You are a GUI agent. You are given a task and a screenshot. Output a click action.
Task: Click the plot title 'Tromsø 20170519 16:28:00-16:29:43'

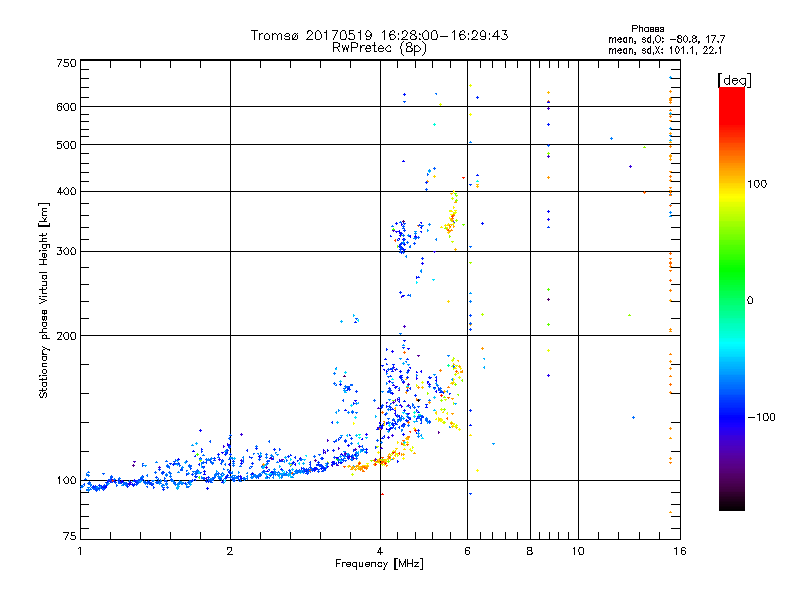coord(379,35)
